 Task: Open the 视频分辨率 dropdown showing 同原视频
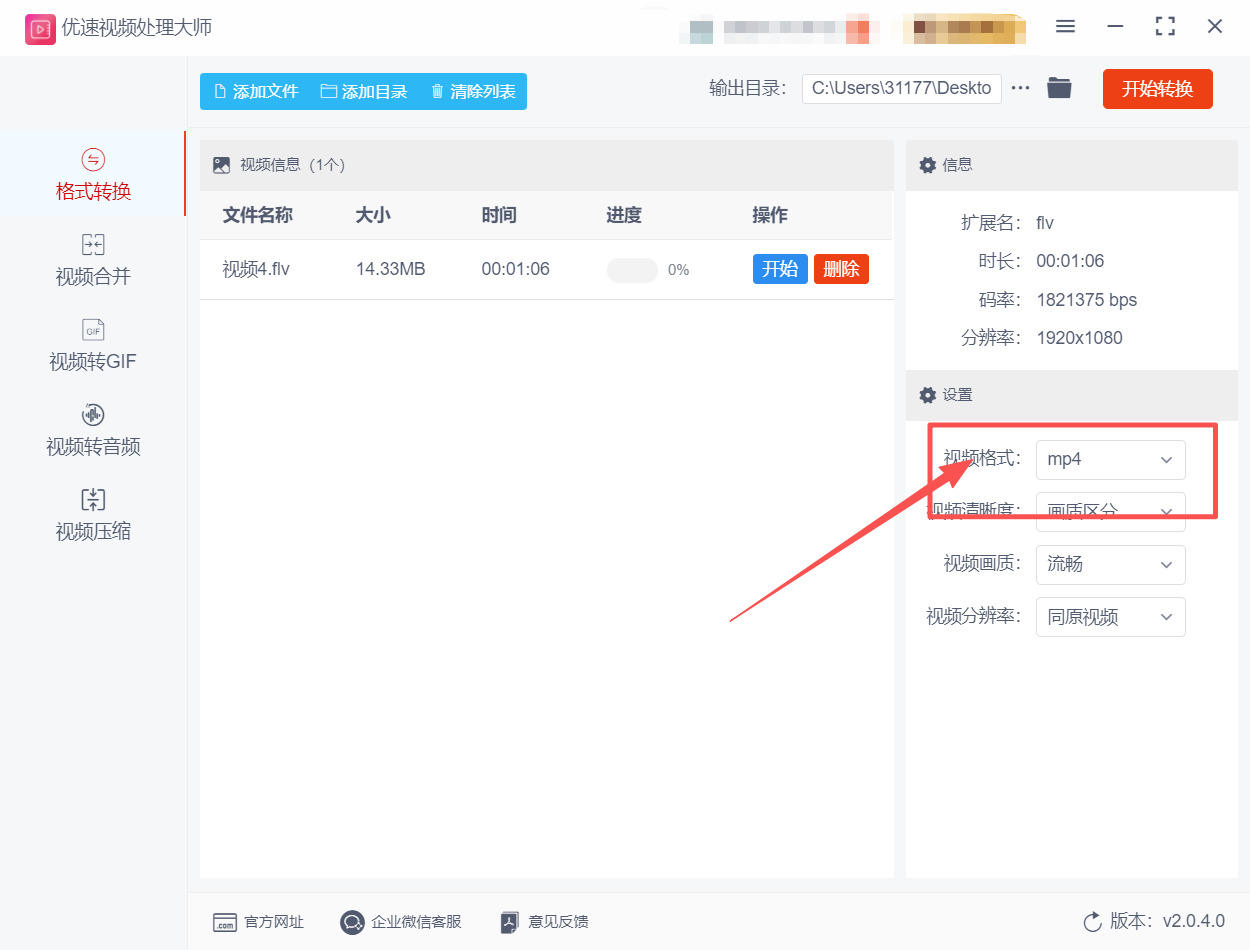(1110, 617)
